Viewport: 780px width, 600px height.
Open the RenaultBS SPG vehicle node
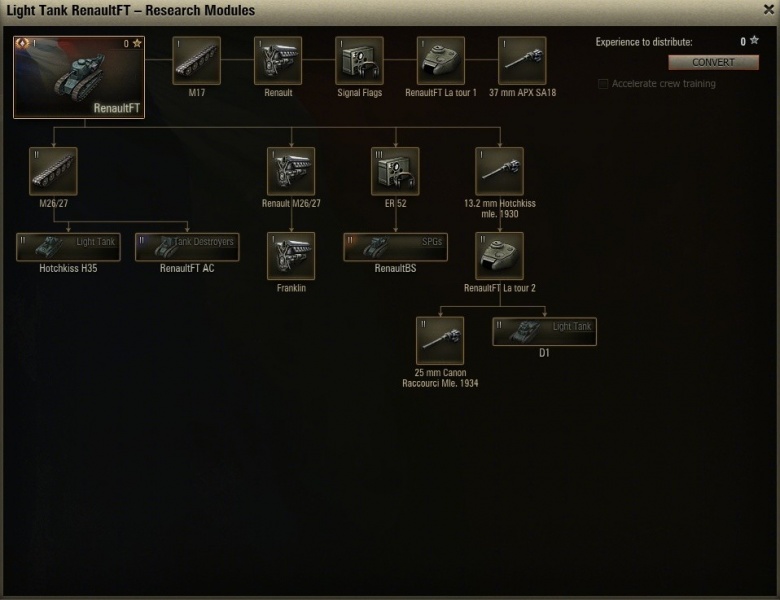395,247
